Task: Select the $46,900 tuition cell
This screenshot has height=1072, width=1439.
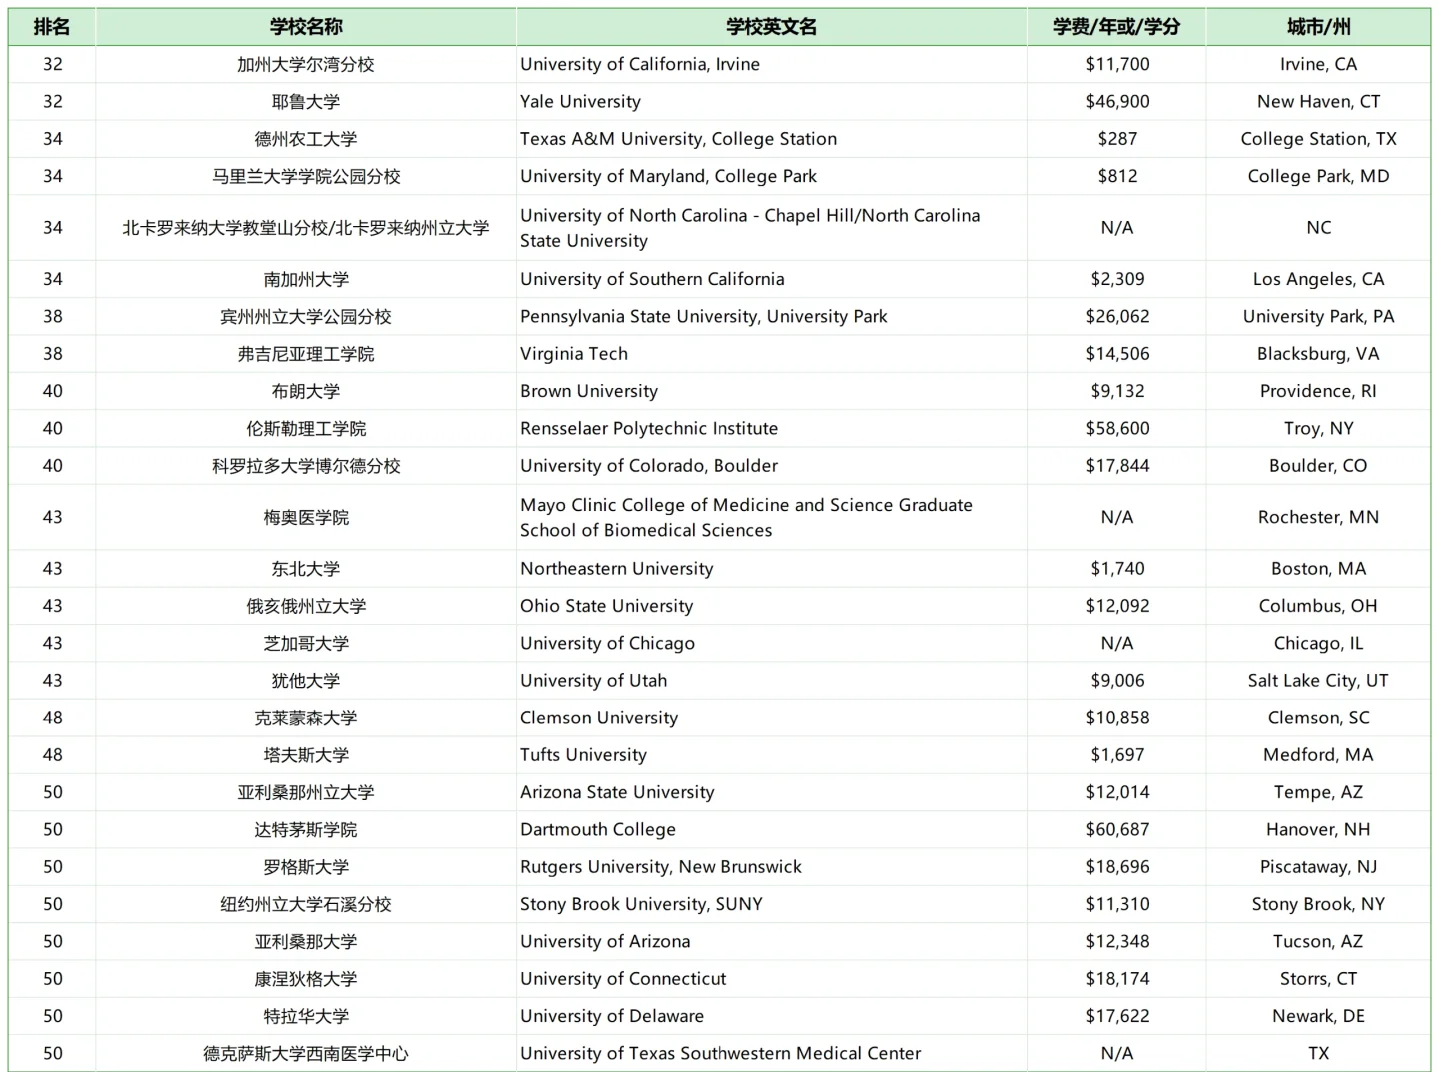Action: [x=1116, y=102]
